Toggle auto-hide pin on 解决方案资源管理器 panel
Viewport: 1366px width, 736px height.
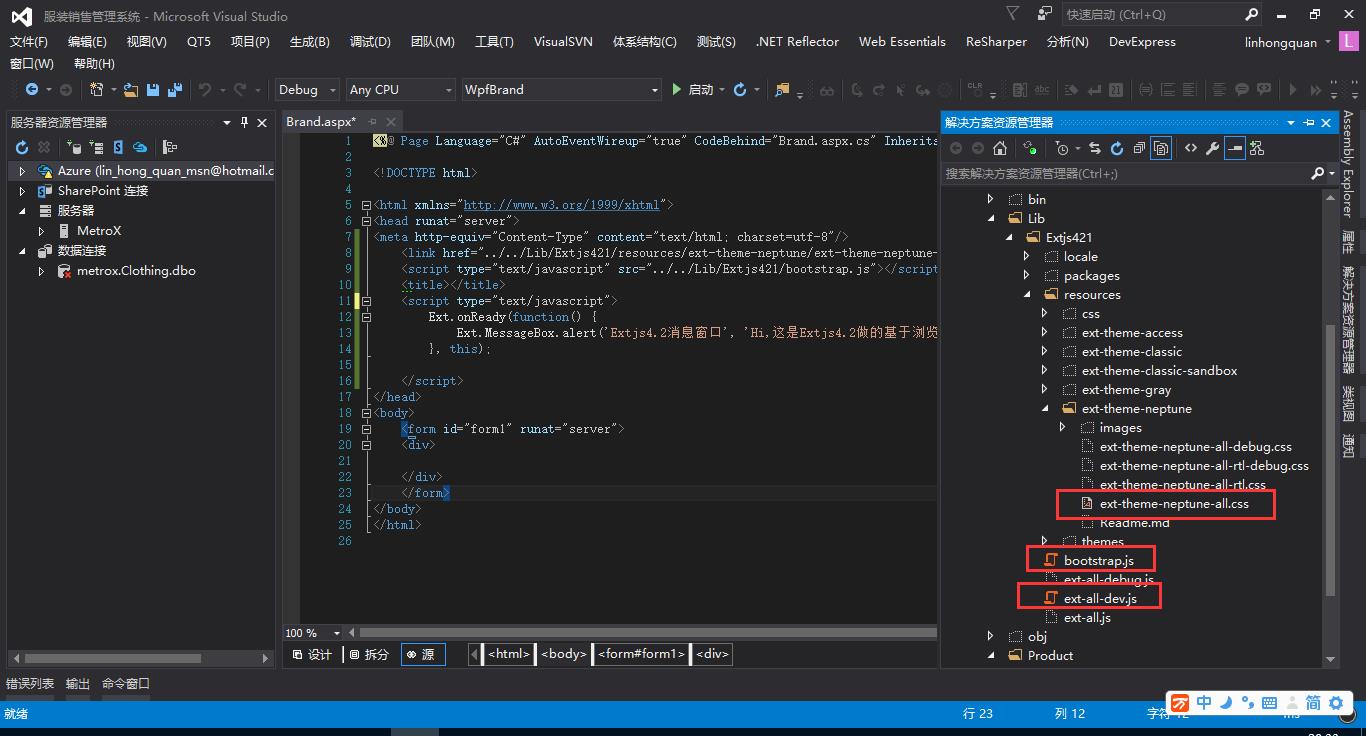click(x=1308, y=122)
